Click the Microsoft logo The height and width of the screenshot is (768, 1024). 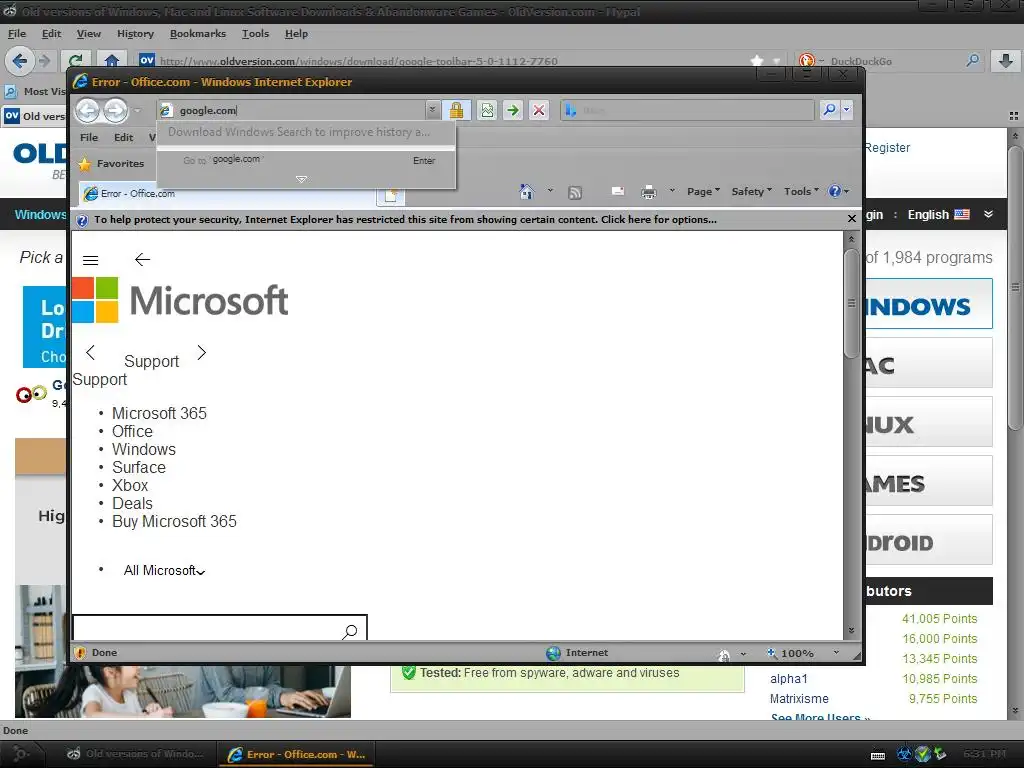180,300
